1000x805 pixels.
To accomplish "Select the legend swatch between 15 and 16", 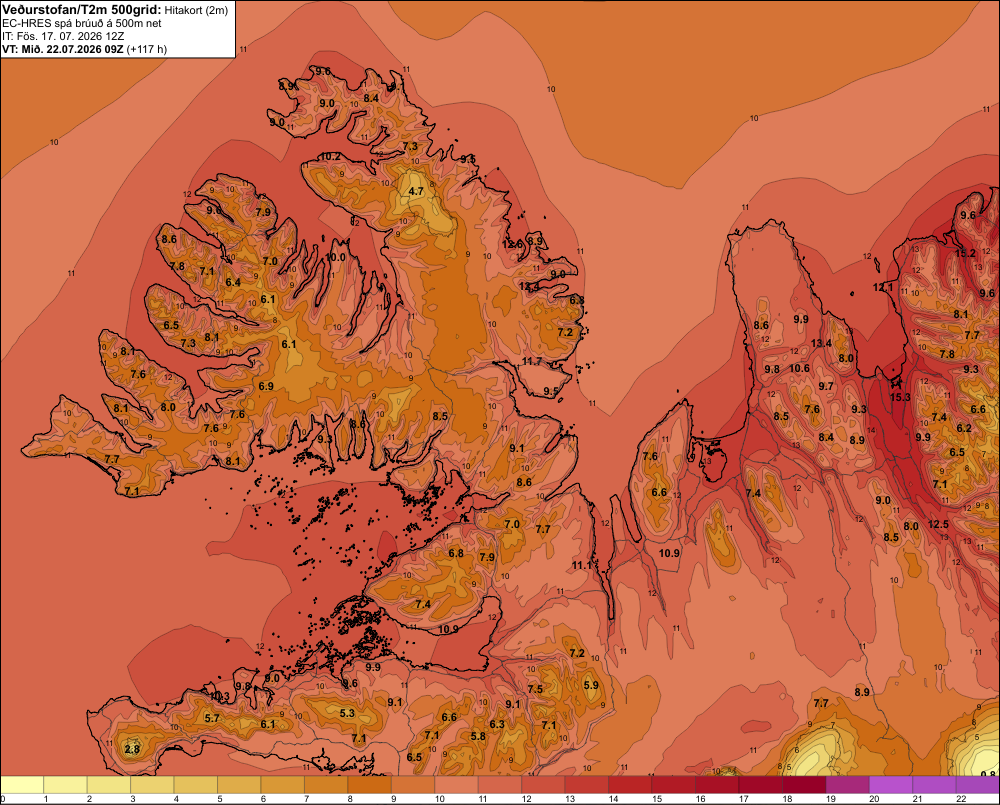I will 673,785.
